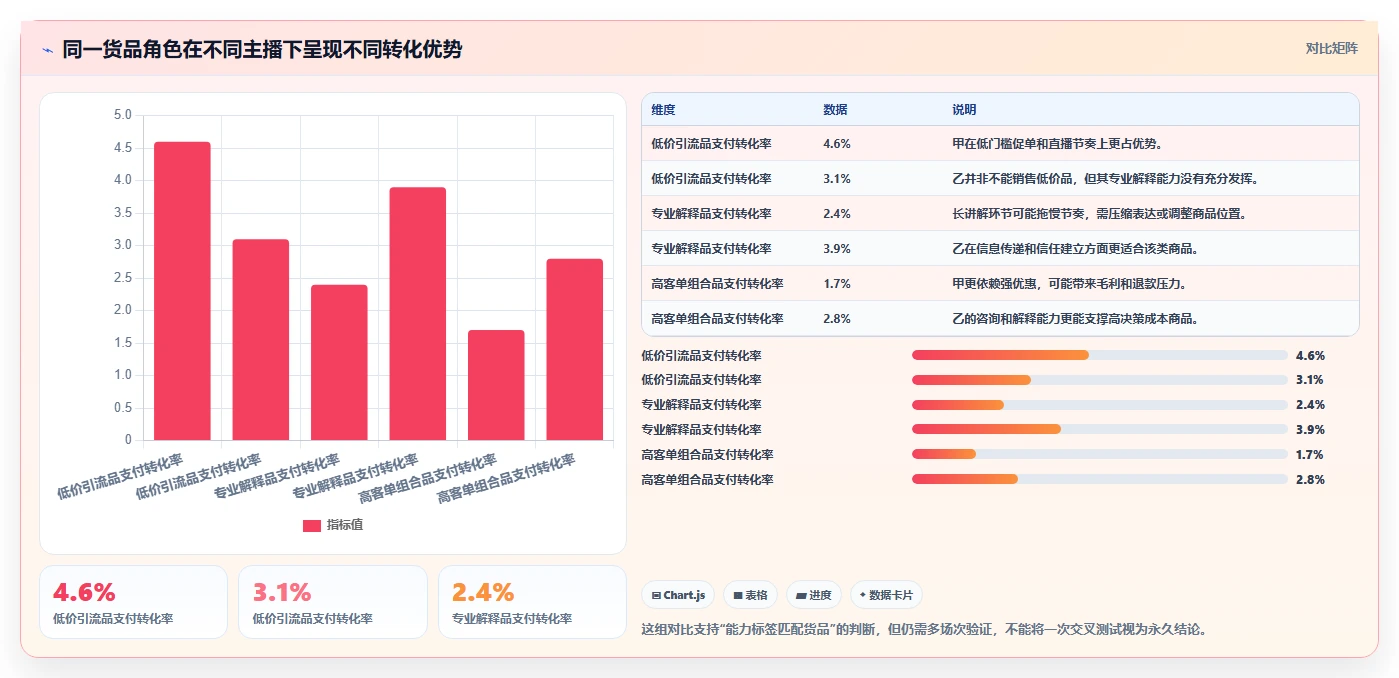1399x678 pixels.
Task: Click the 指标值 legend label
Action: pyautogui.click(x=345, y=525)
